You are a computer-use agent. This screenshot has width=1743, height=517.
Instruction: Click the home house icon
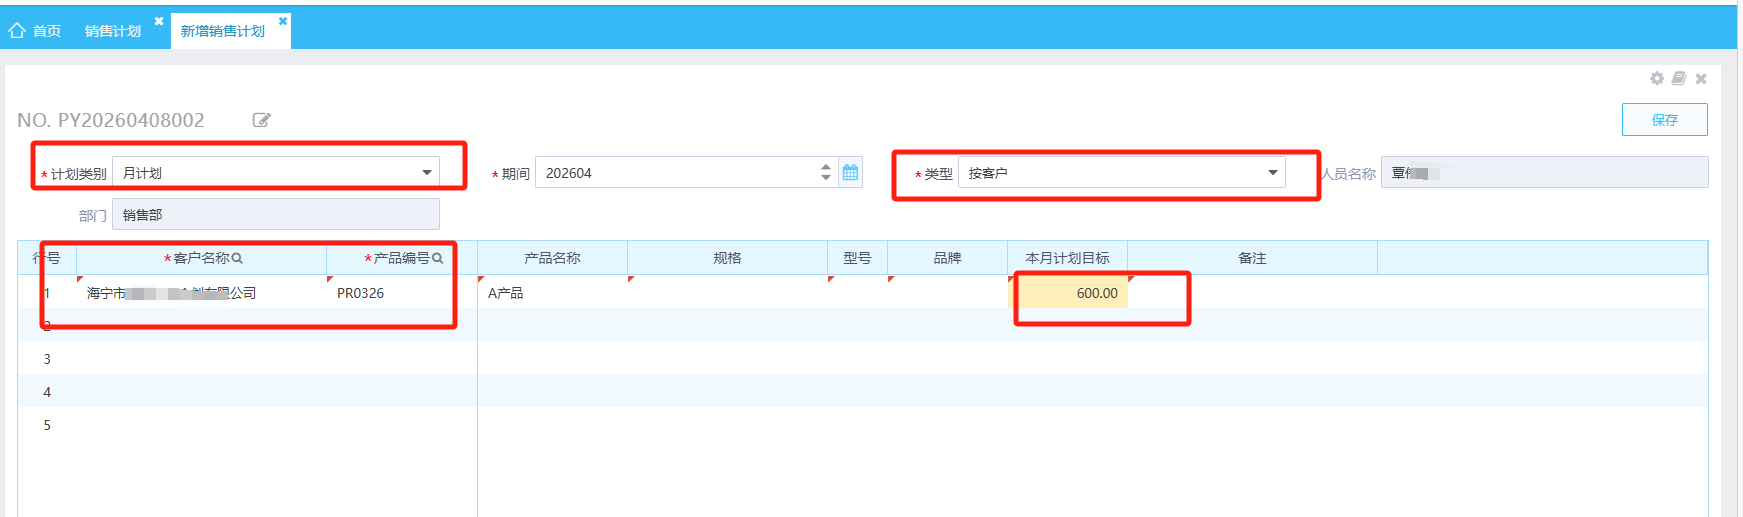(x=17, y=30)
